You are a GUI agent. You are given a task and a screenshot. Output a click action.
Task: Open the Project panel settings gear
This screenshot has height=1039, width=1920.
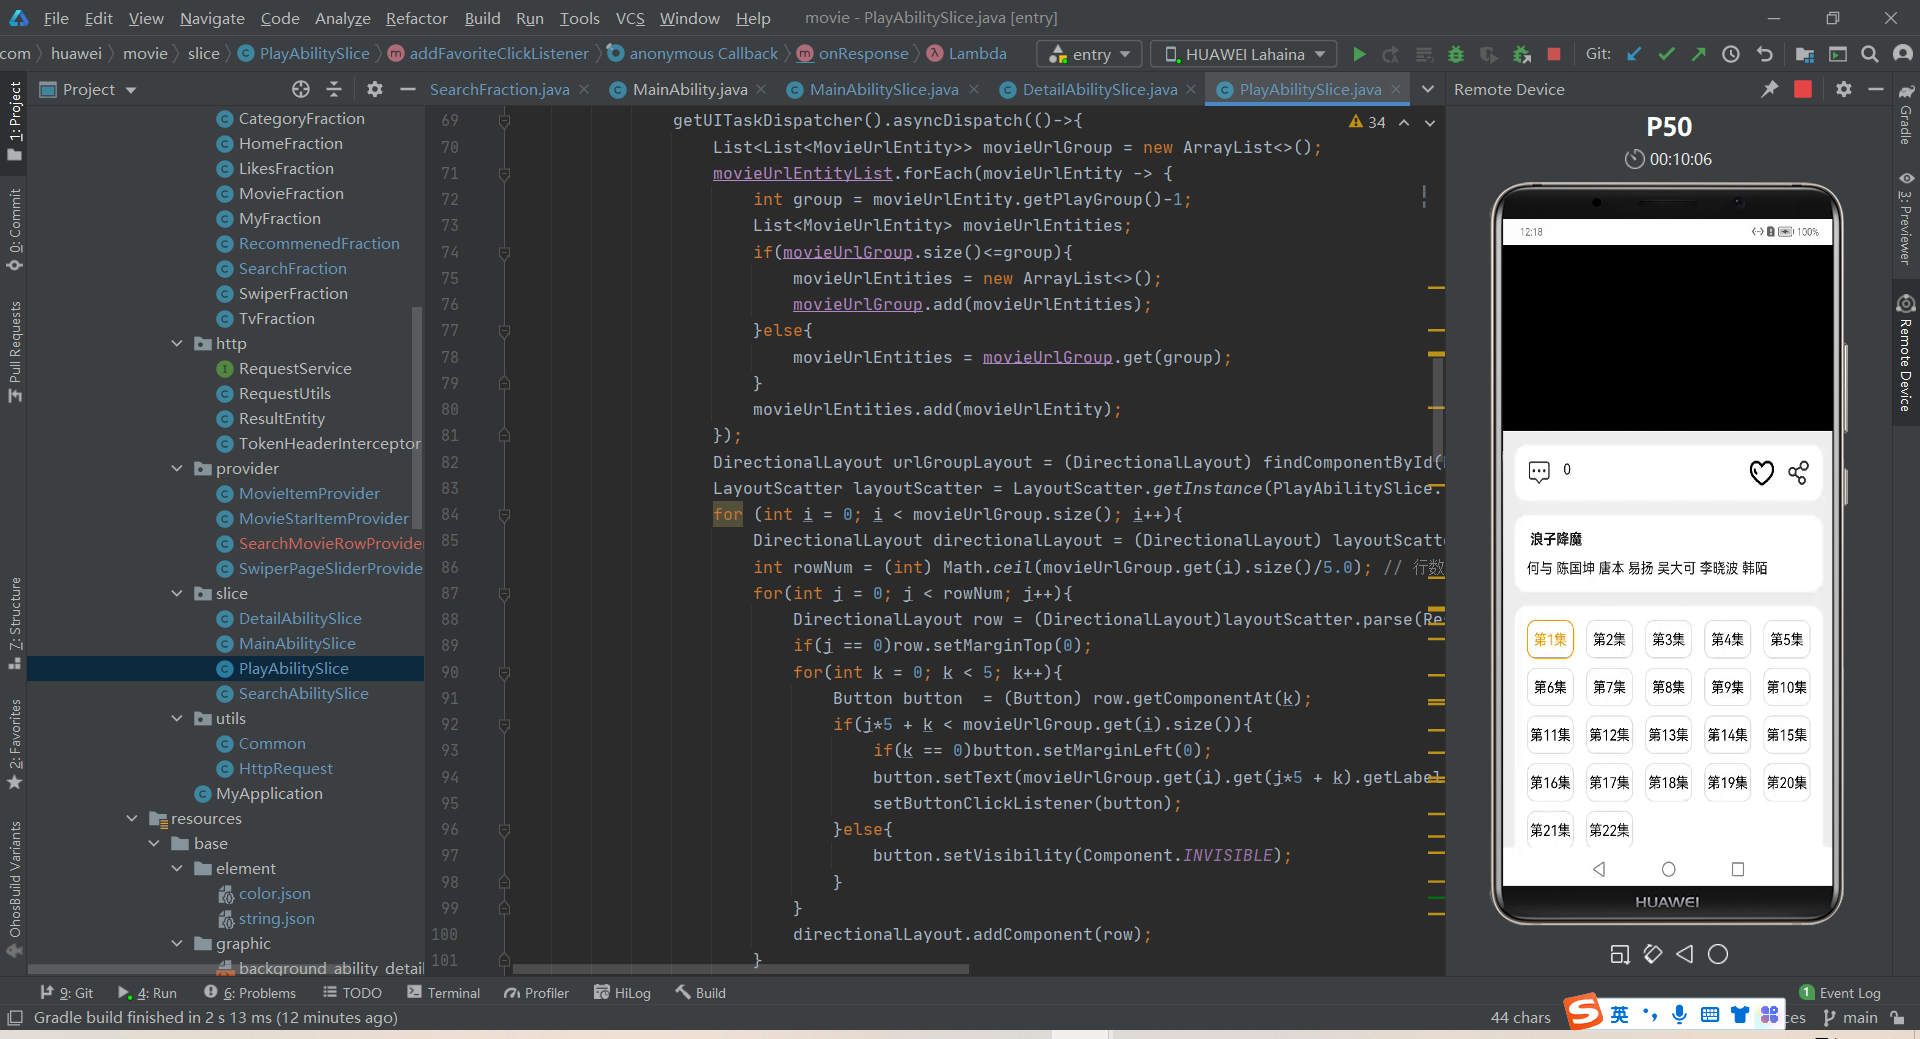375,89
